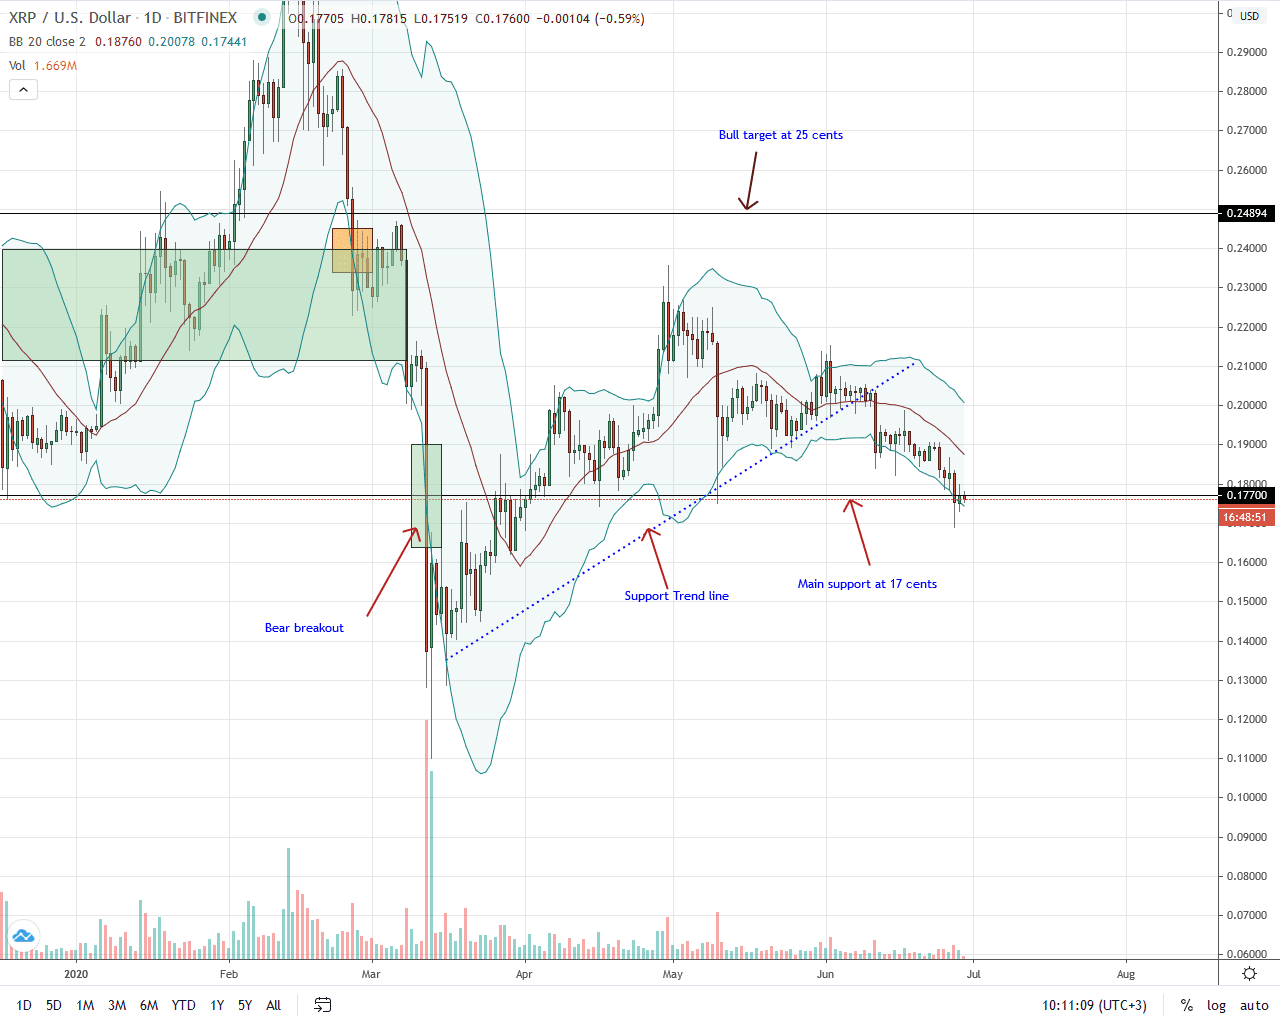Select the 1M time range
Screen dimensions: 1280x1024
(85, 1005)
